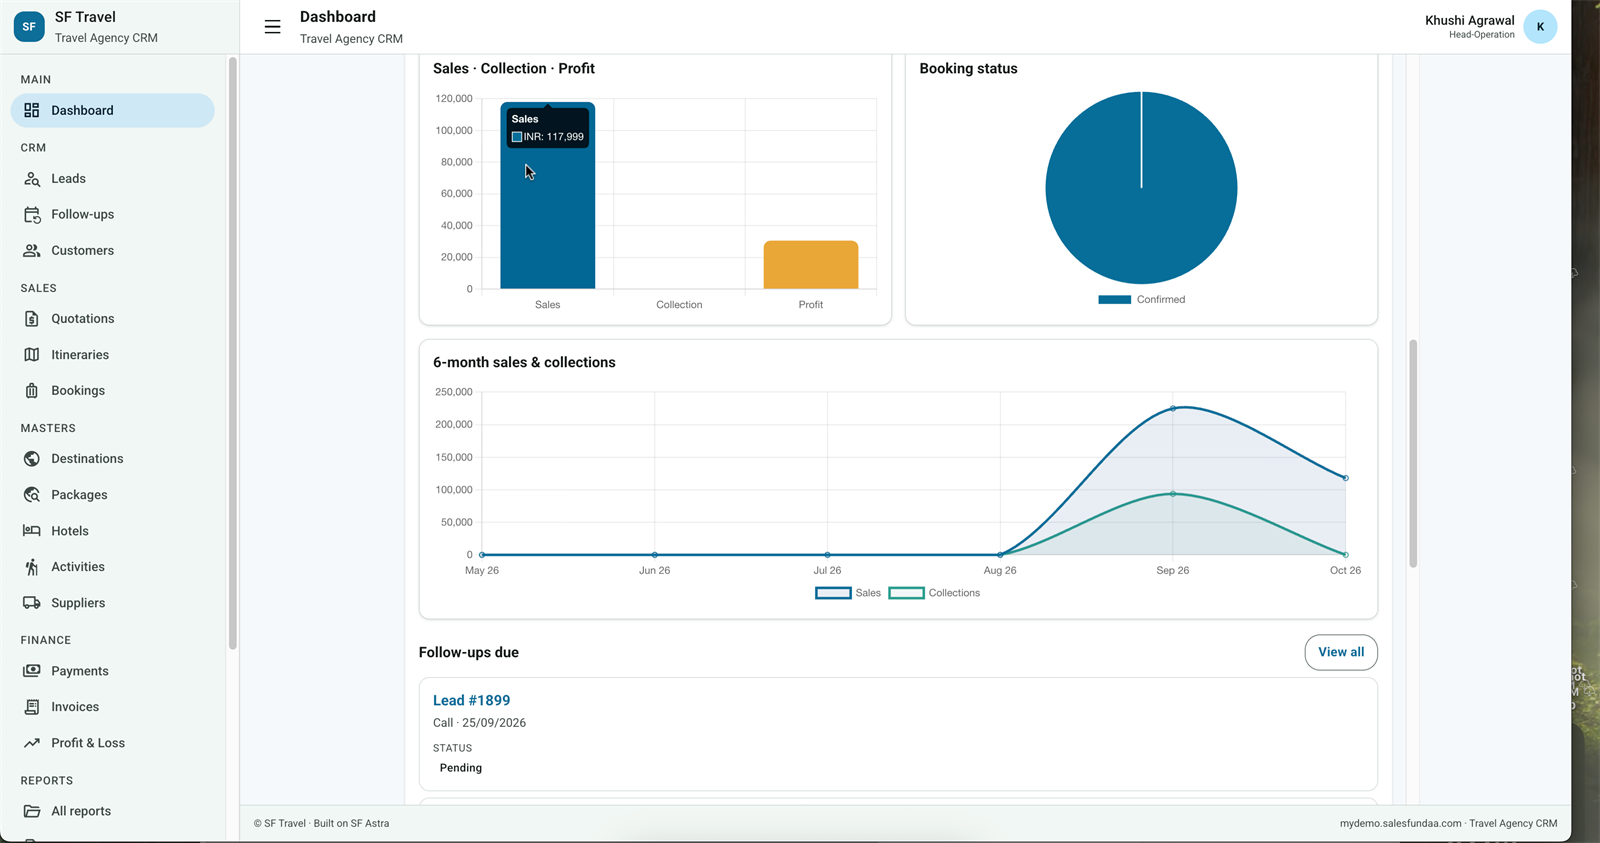
Task: Click the mydemo.salesfundaa.com footer text
Action: [x=1400, y=824]
